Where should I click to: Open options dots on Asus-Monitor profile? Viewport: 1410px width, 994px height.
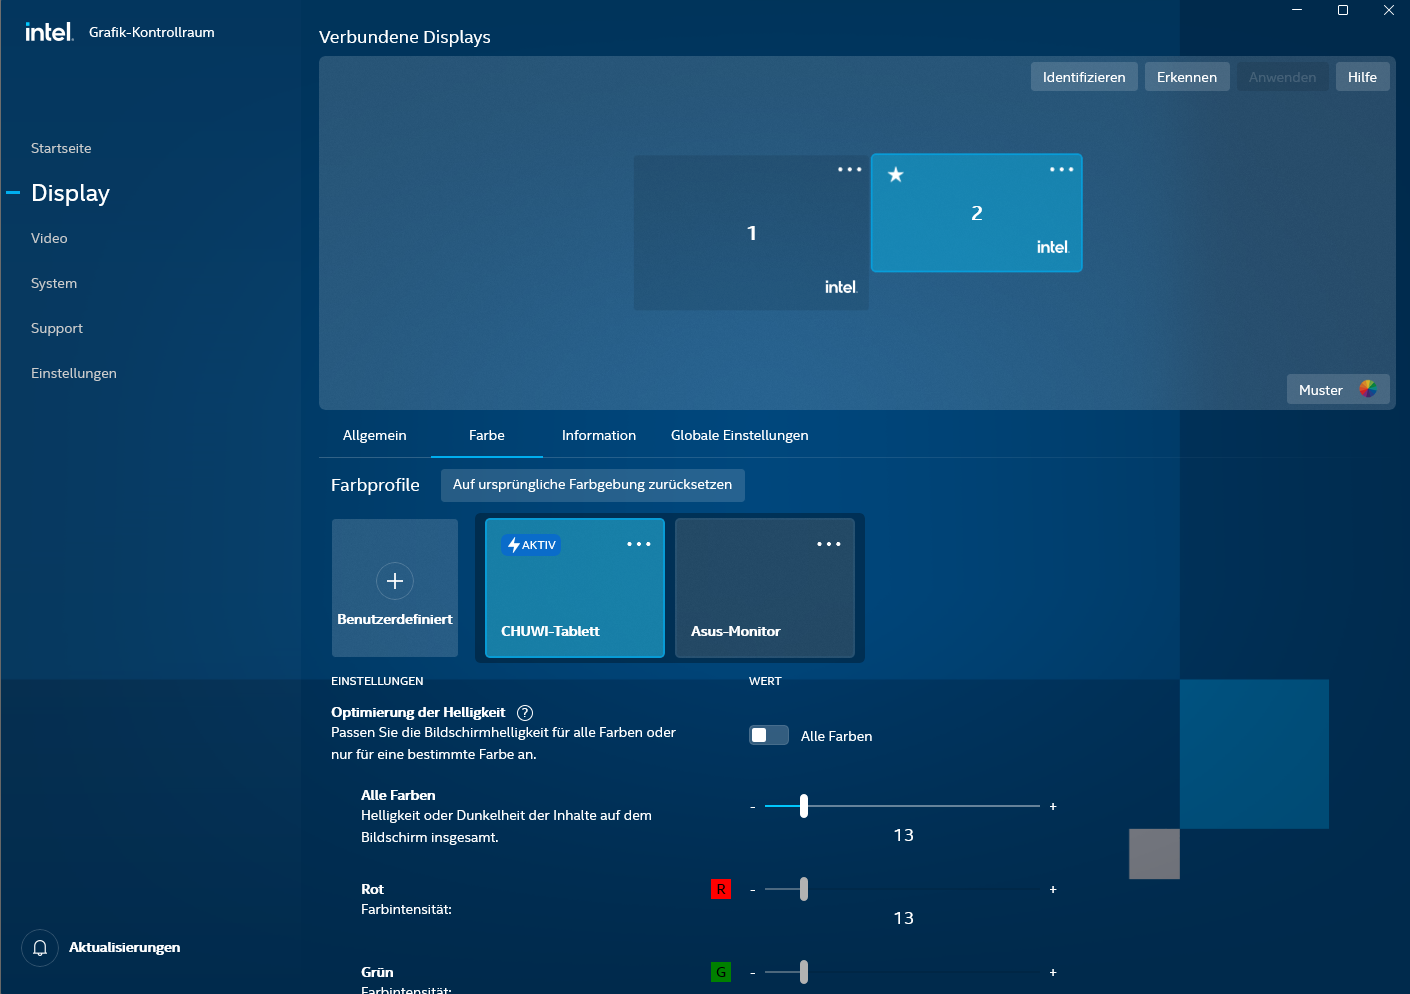(829, 544)
